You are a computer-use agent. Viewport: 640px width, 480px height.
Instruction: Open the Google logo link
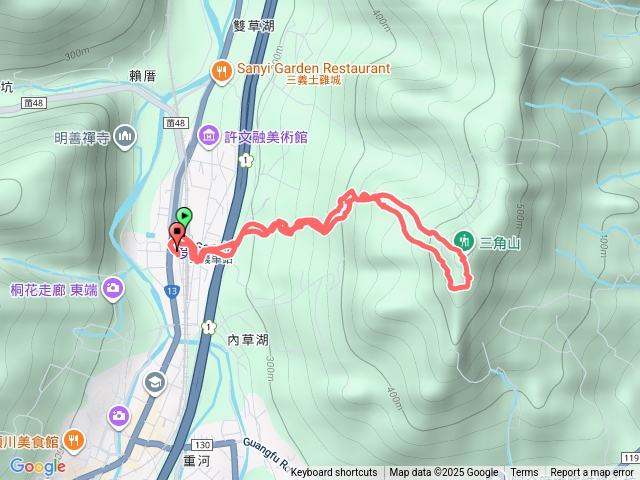click(38, 467)
